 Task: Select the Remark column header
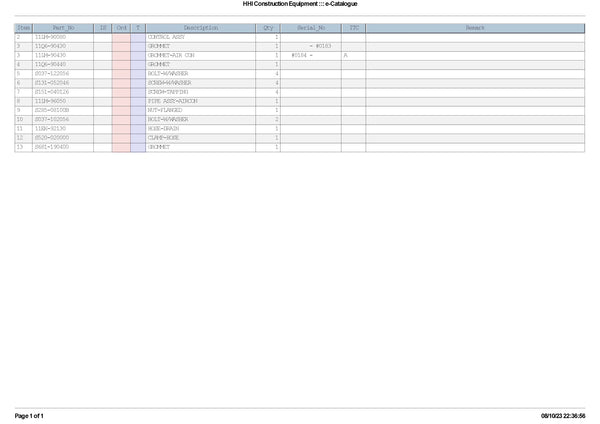point(475,27)
